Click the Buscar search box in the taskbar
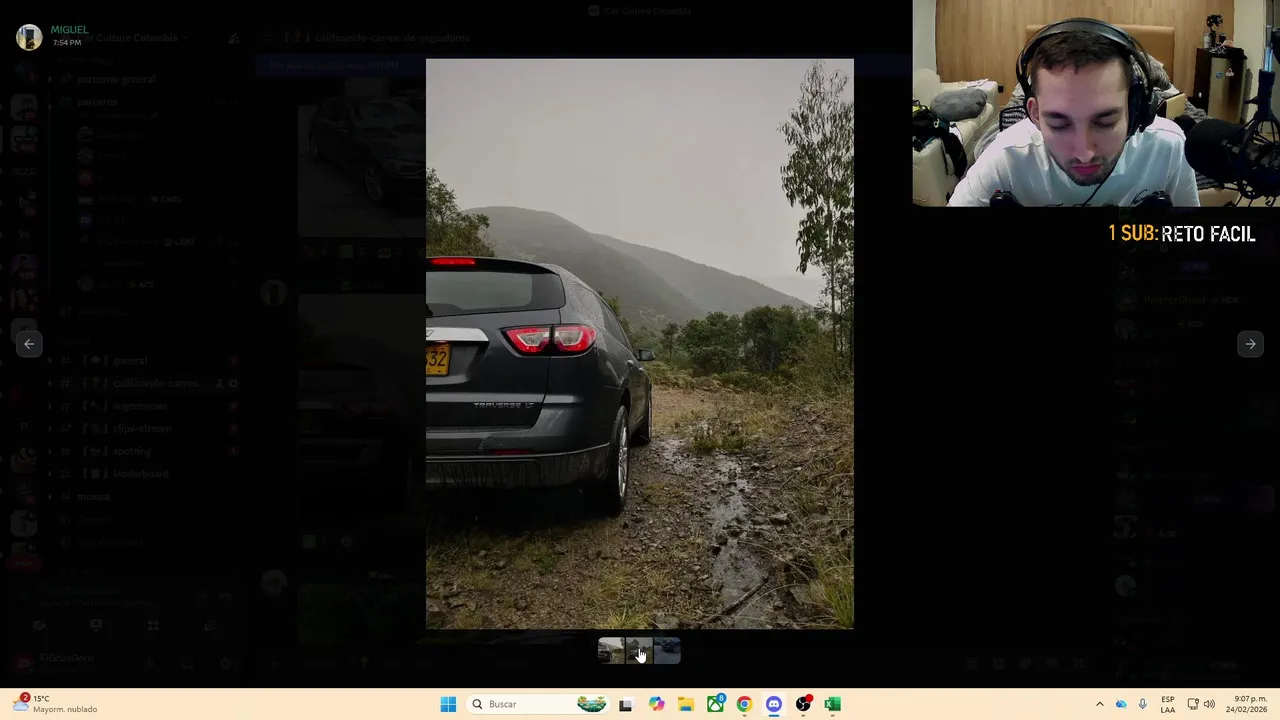Viewport: 1280px width, 720px height. (540, 704)
